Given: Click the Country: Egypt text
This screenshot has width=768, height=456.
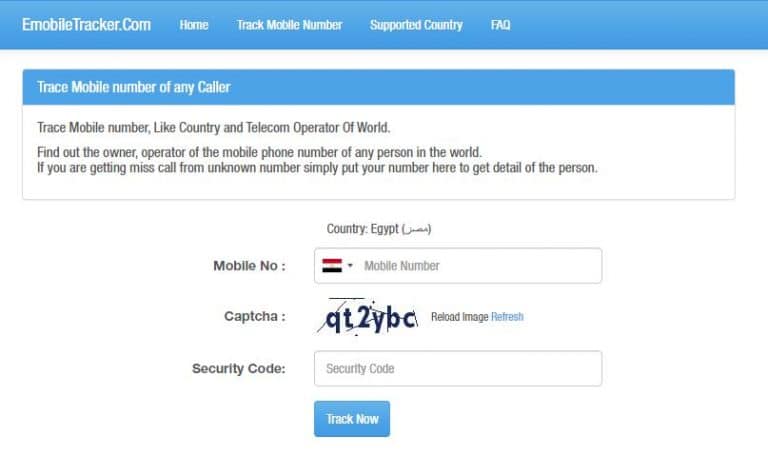Looking at the screenshot, I should [379, 229].
